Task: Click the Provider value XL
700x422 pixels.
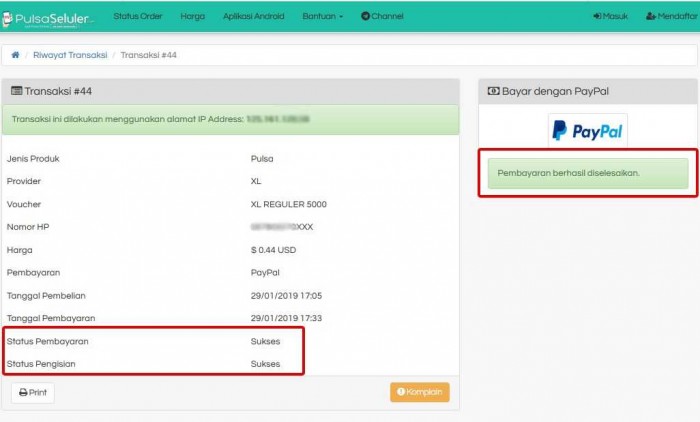Action: (x=256, y=181)
